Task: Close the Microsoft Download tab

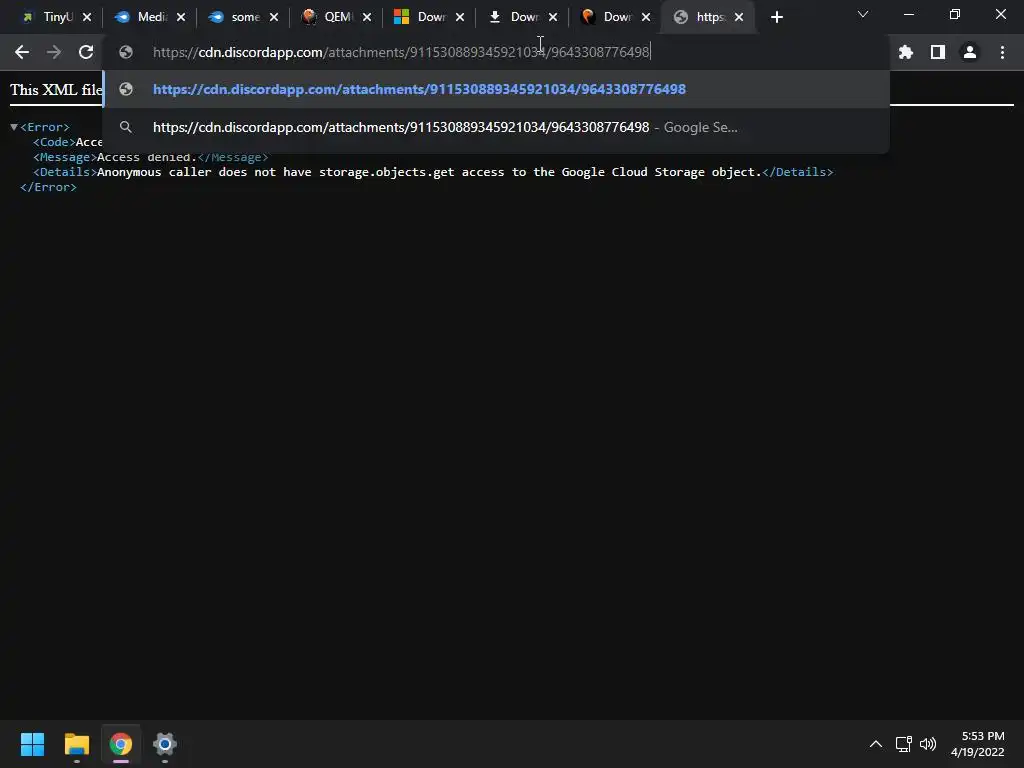Action: coord(460,17)
